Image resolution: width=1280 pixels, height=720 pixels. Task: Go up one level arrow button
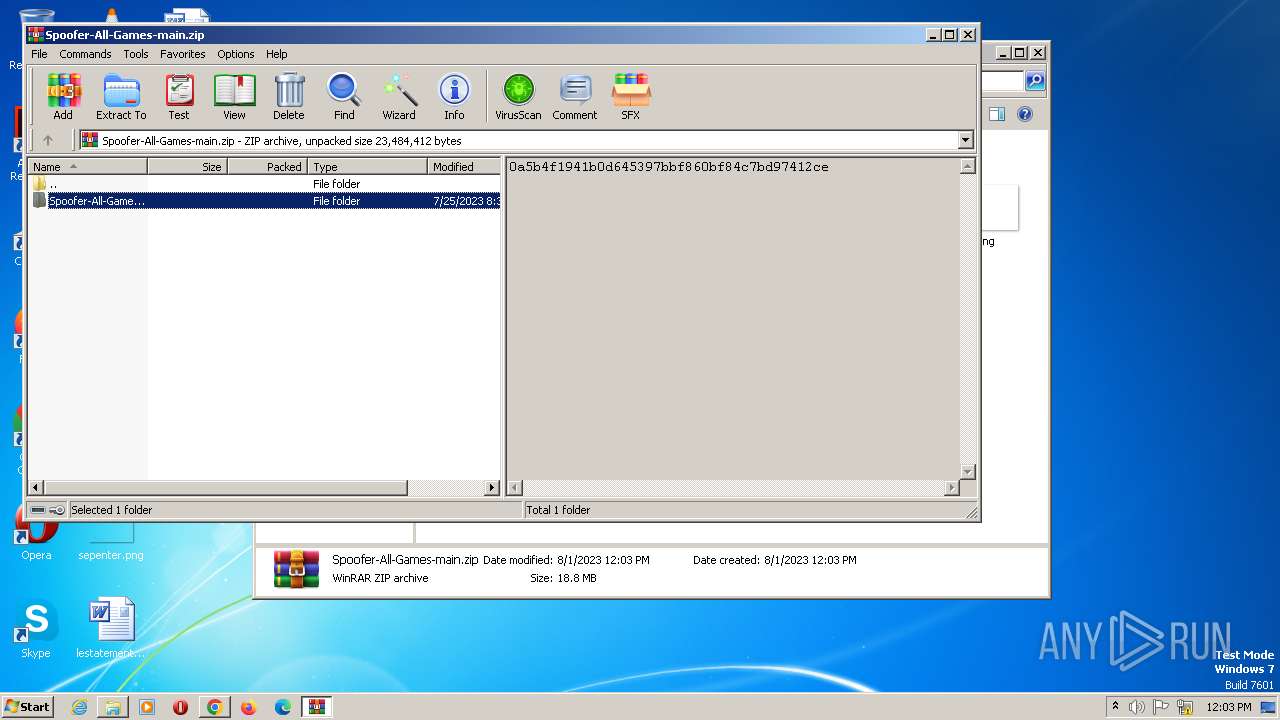(47, 140)
